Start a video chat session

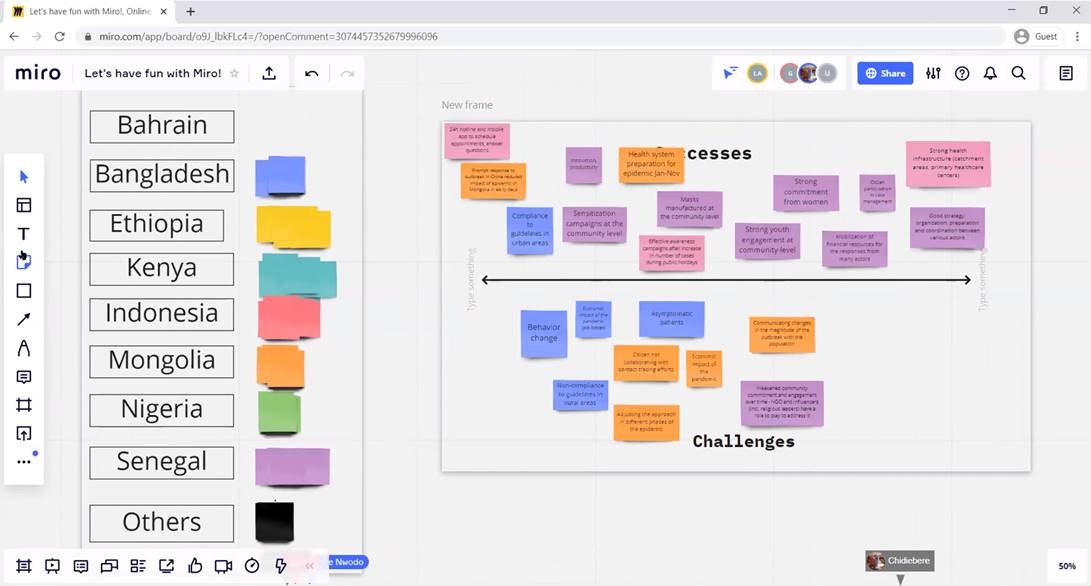click(223, 565)
